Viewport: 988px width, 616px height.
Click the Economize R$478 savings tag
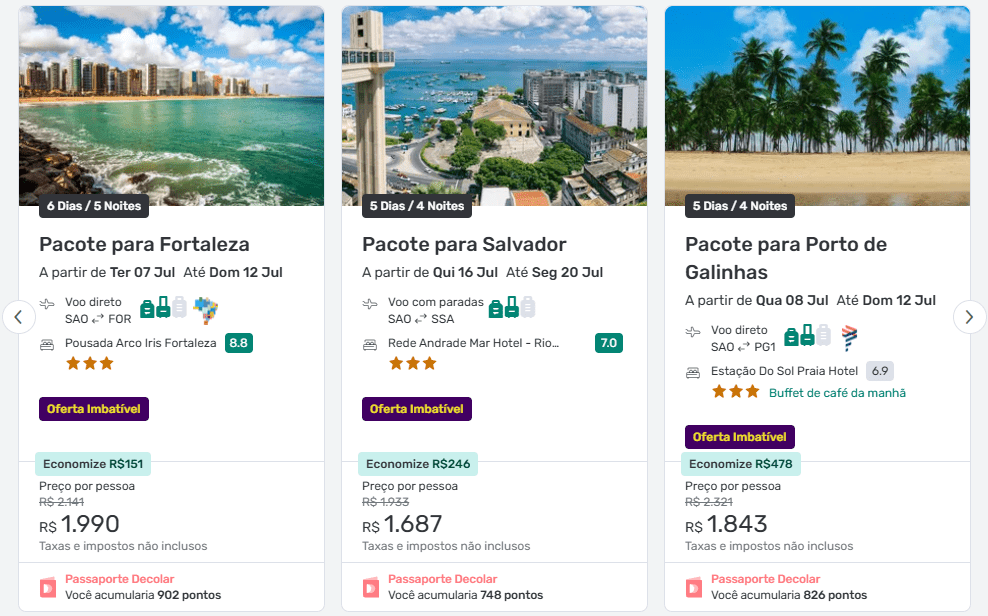click(x=741, y=464)
